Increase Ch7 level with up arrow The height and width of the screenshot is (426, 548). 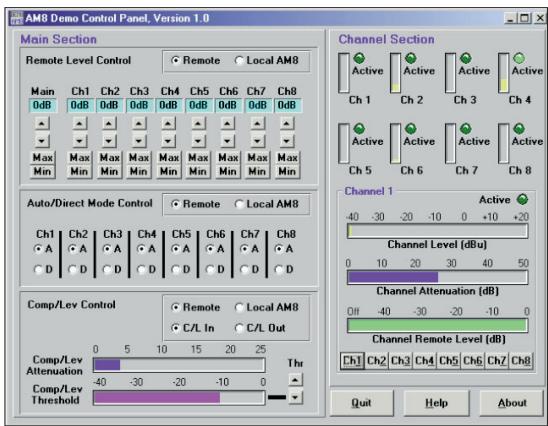tap(257, 123)
